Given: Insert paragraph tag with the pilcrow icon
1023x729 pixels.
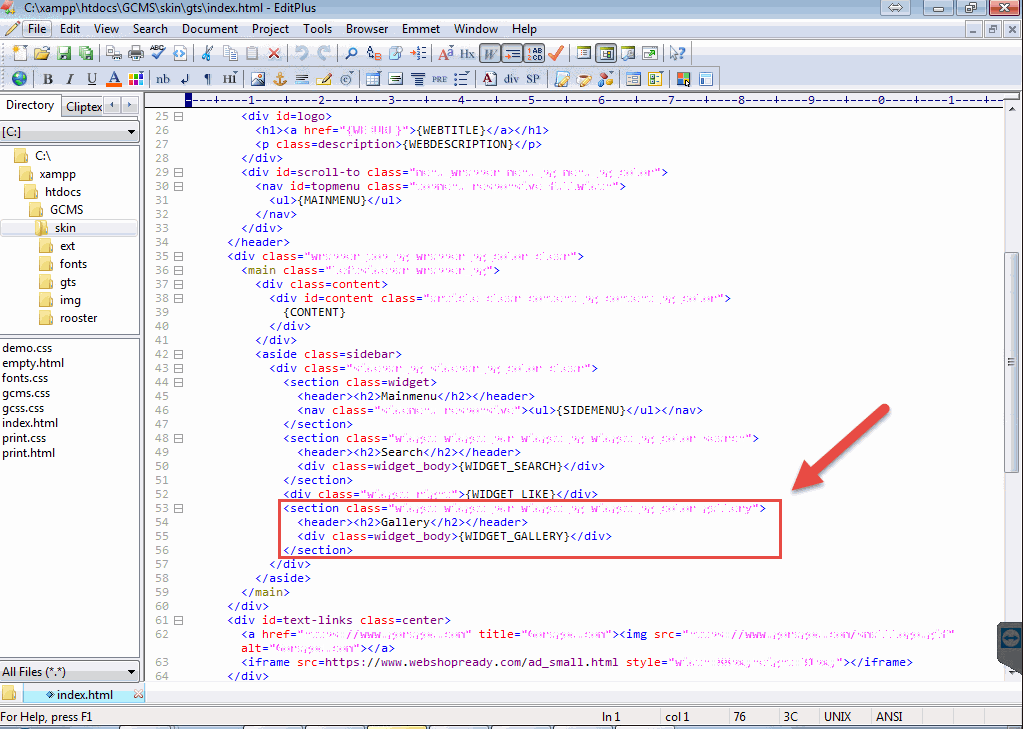Looking at the screenshot, I should coord(207,79).
